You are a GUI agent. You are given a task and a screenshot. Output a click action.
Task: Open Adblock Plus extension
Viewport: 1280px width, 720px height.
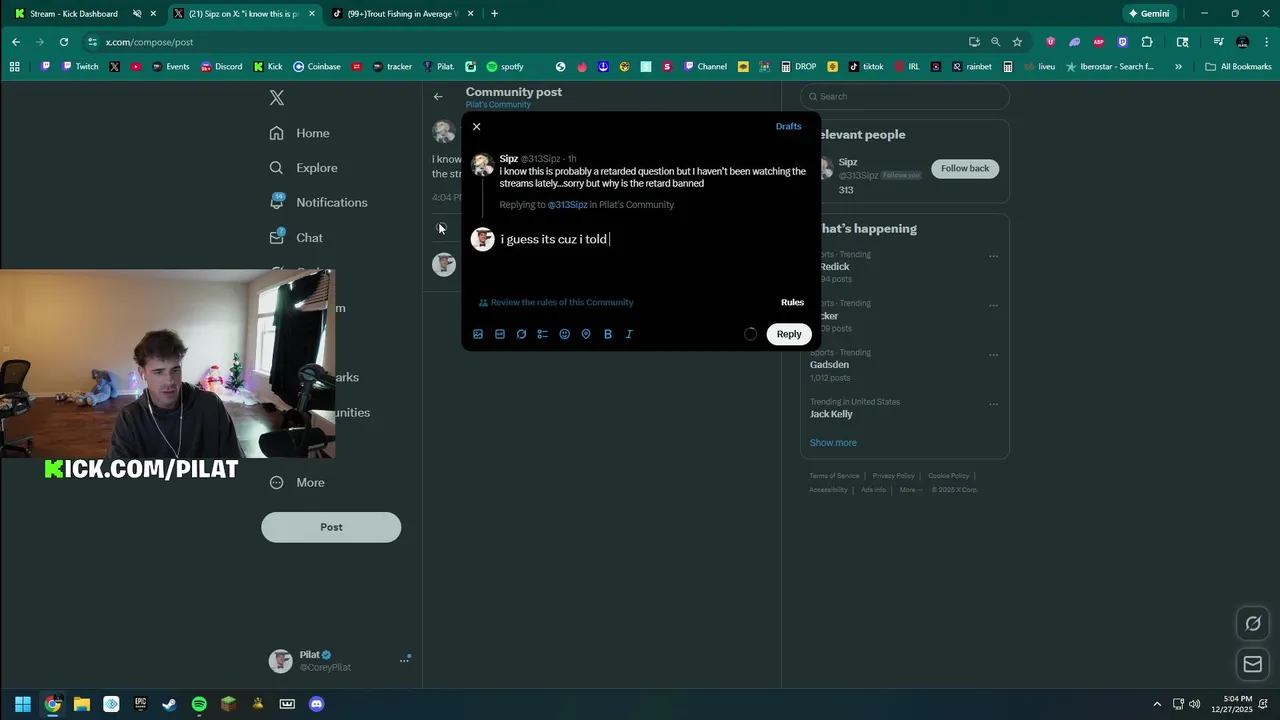[1099, 42]
